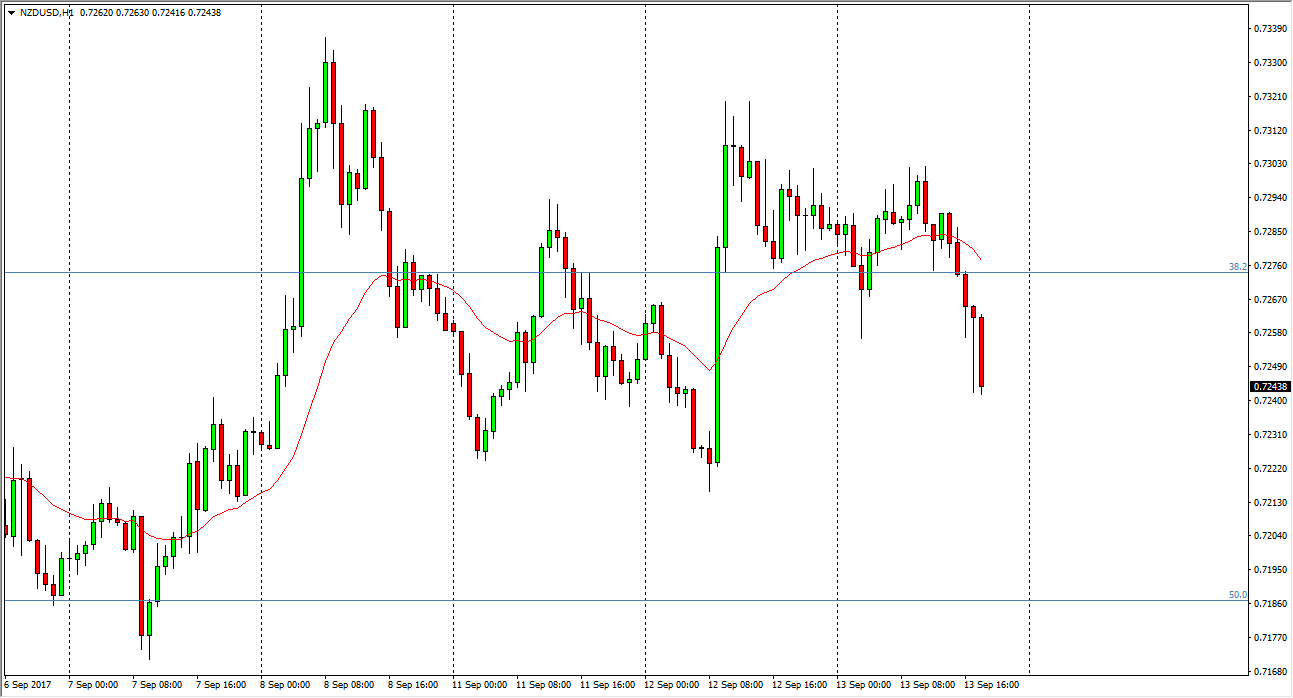
Task: Click the 7 Sep 08:00 time label
Action: tap(157, 685)
